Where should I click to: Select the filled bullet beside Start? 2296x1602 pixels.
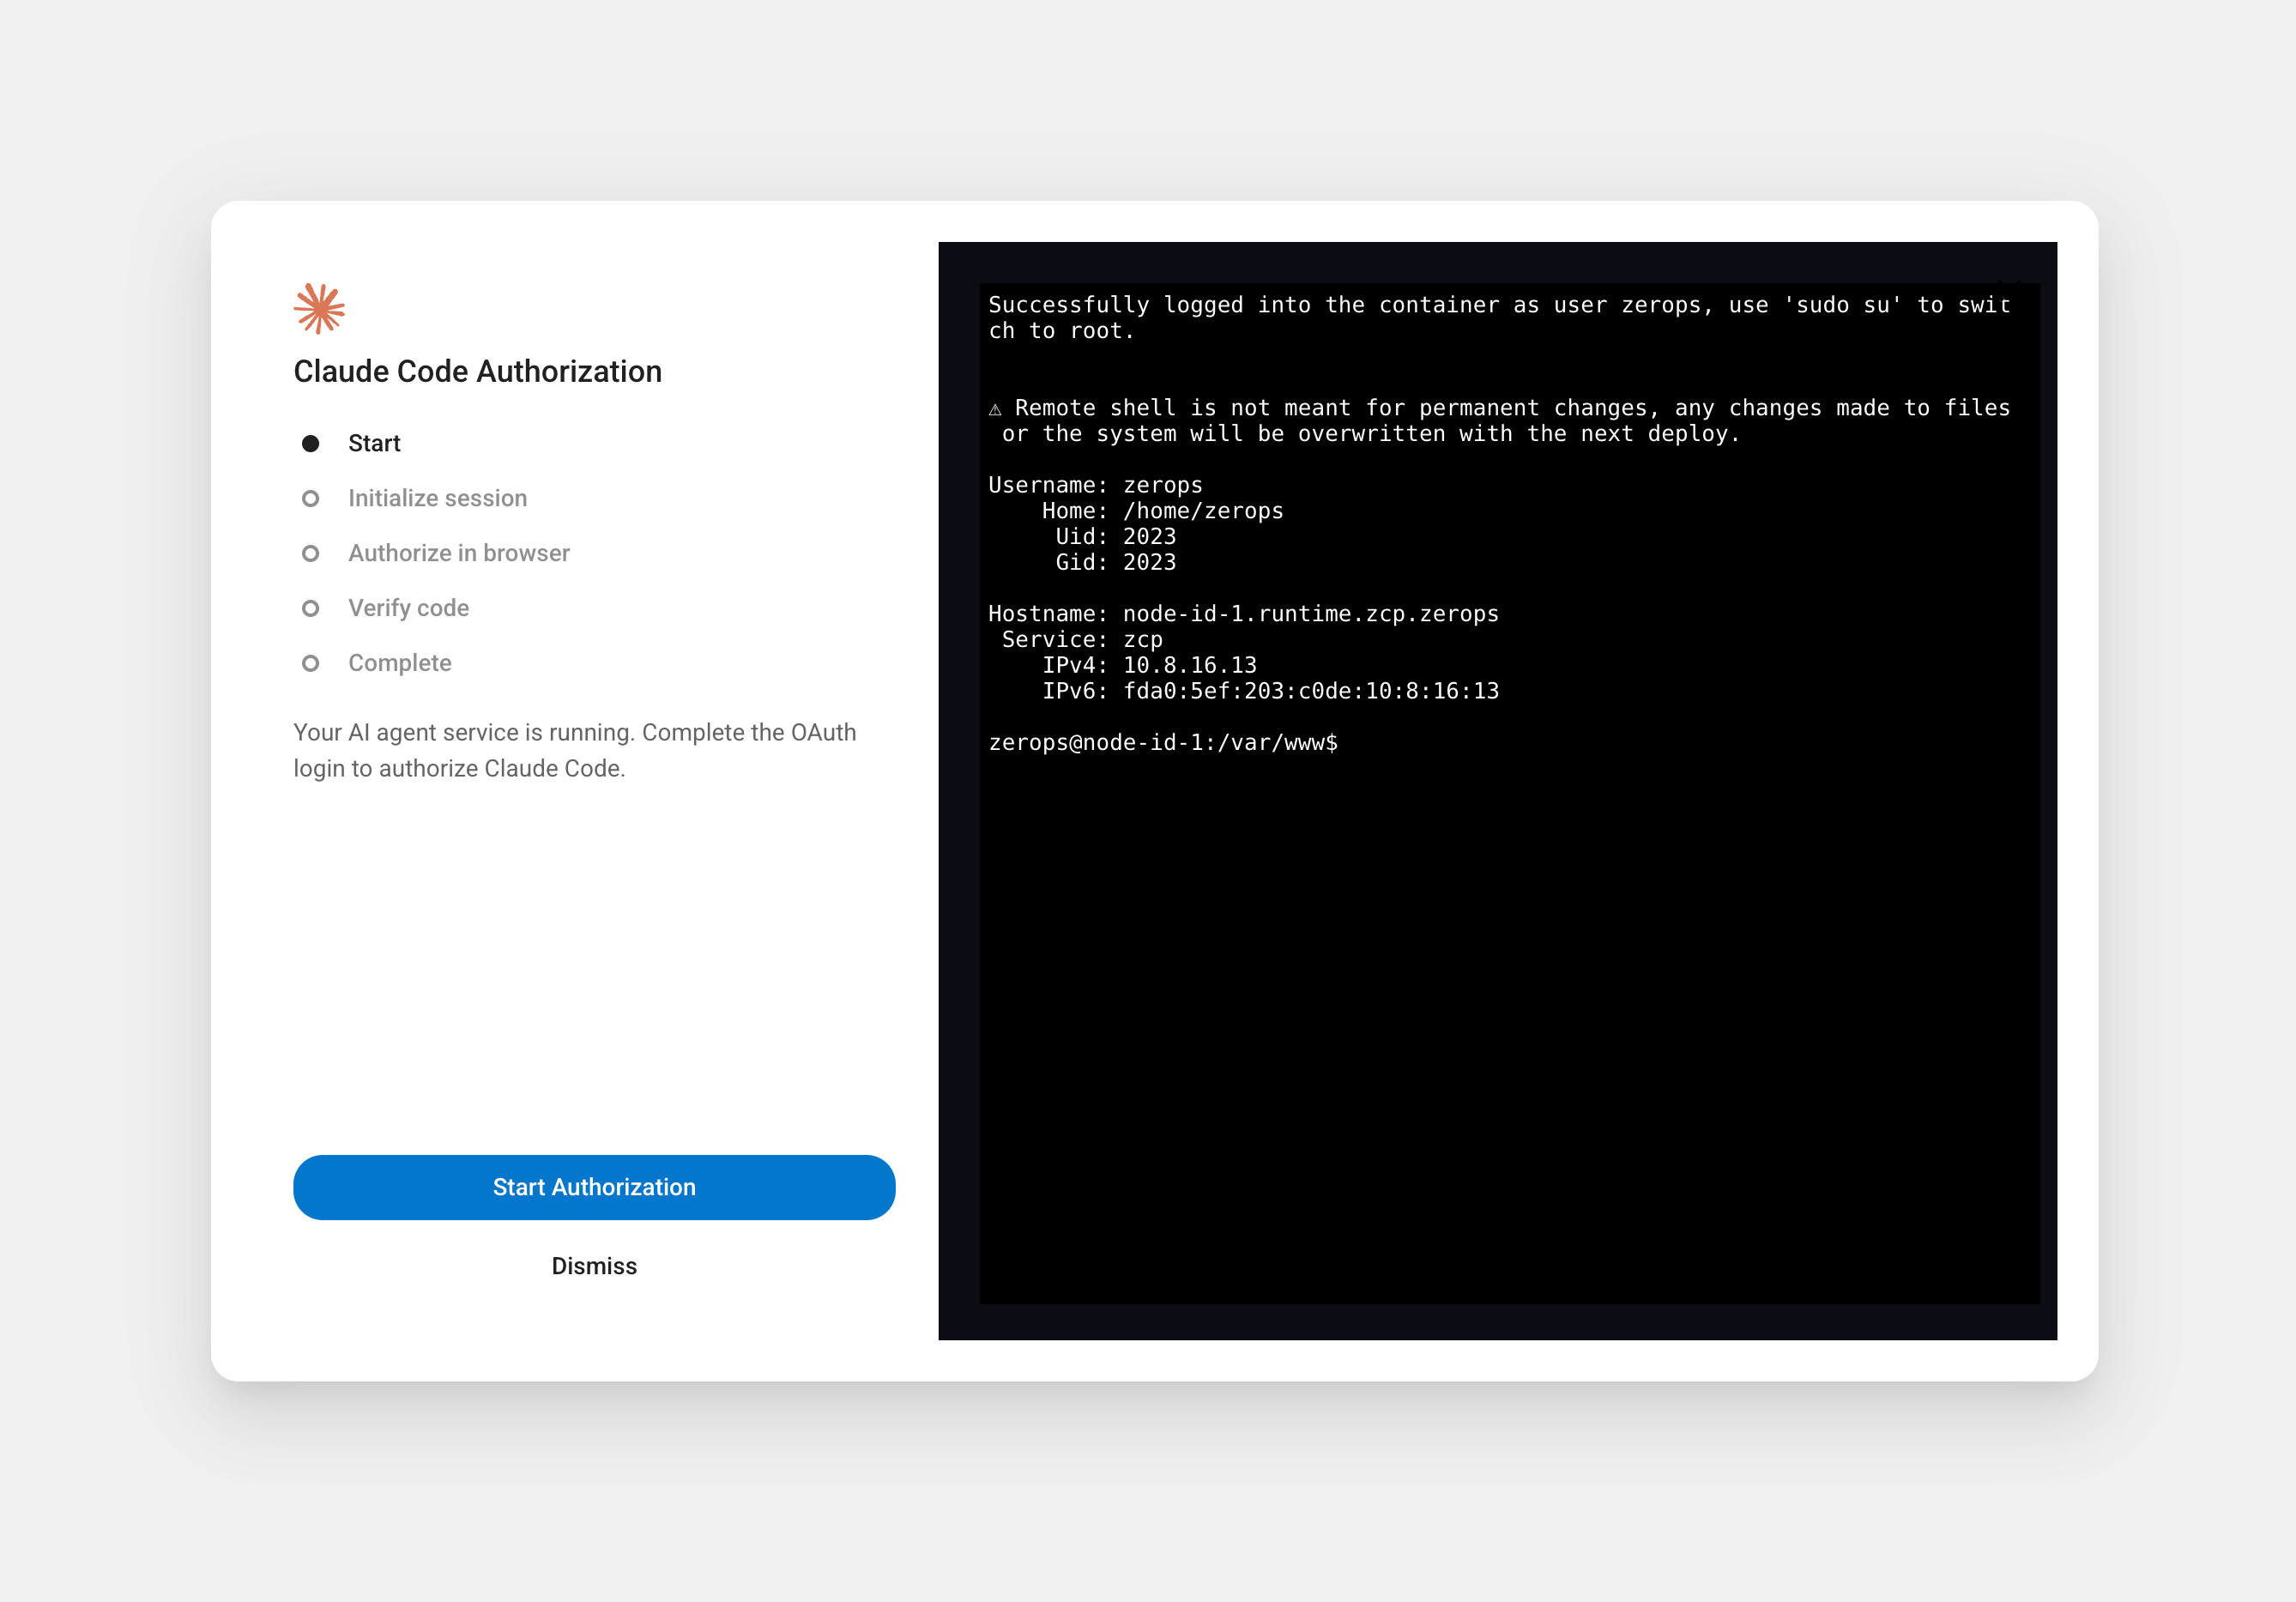pyautogui.click(x=310, y=443)
